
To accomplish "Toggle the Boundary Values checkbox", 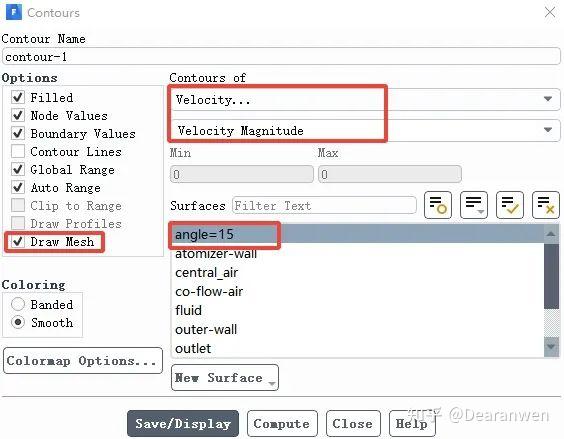I will point(18,133).
